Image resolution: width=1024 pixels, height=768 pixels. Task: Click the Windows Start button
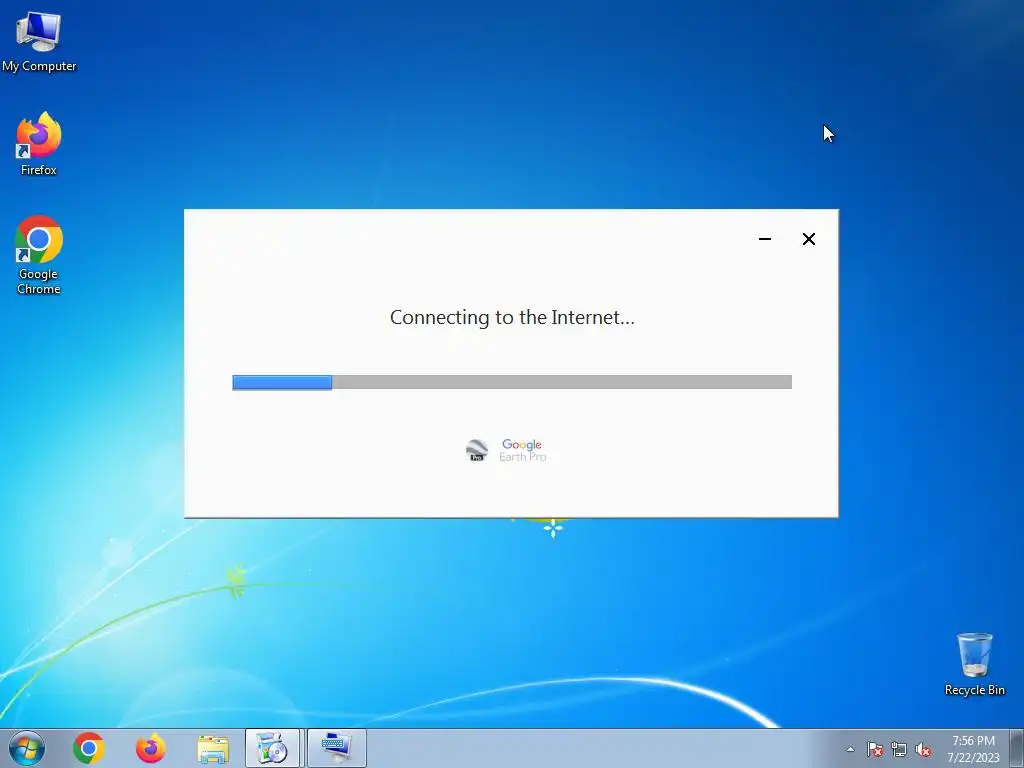pyautogui.click(x=27, y=748)
